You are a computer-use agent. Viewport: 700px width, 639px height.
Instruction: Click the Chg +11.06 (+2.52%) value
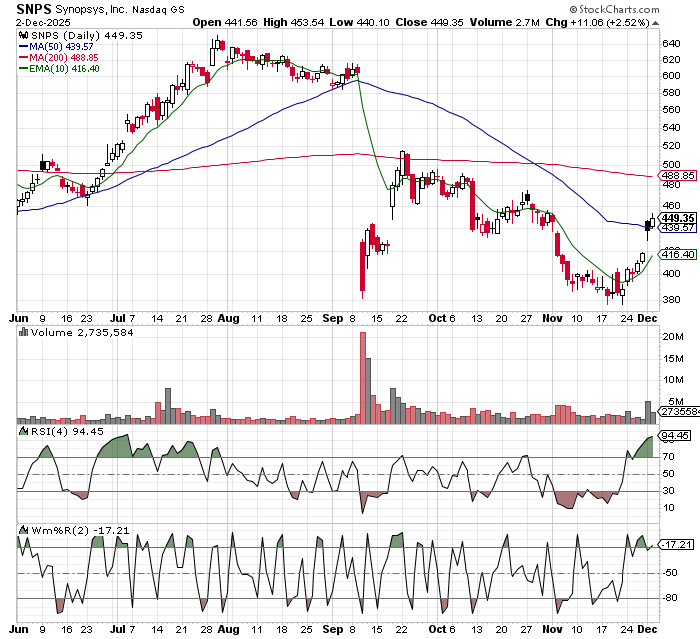coord(597,22)
